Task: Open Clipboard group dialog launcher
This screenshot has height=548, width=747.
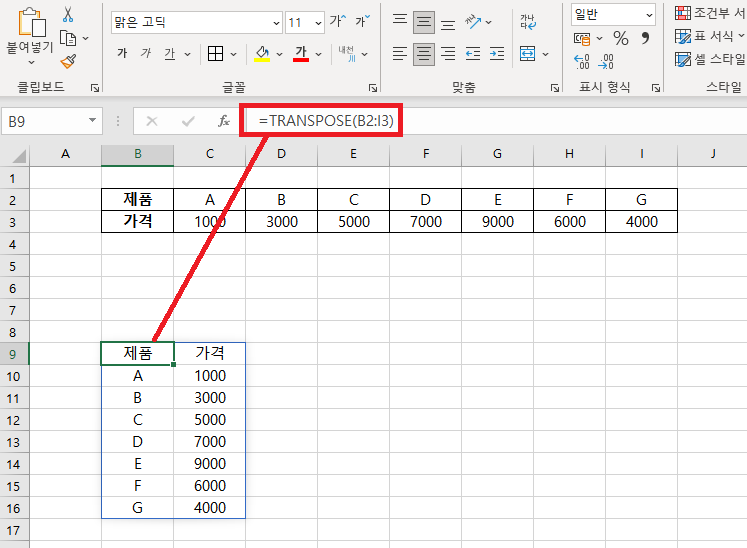Action: coord(95,88)
